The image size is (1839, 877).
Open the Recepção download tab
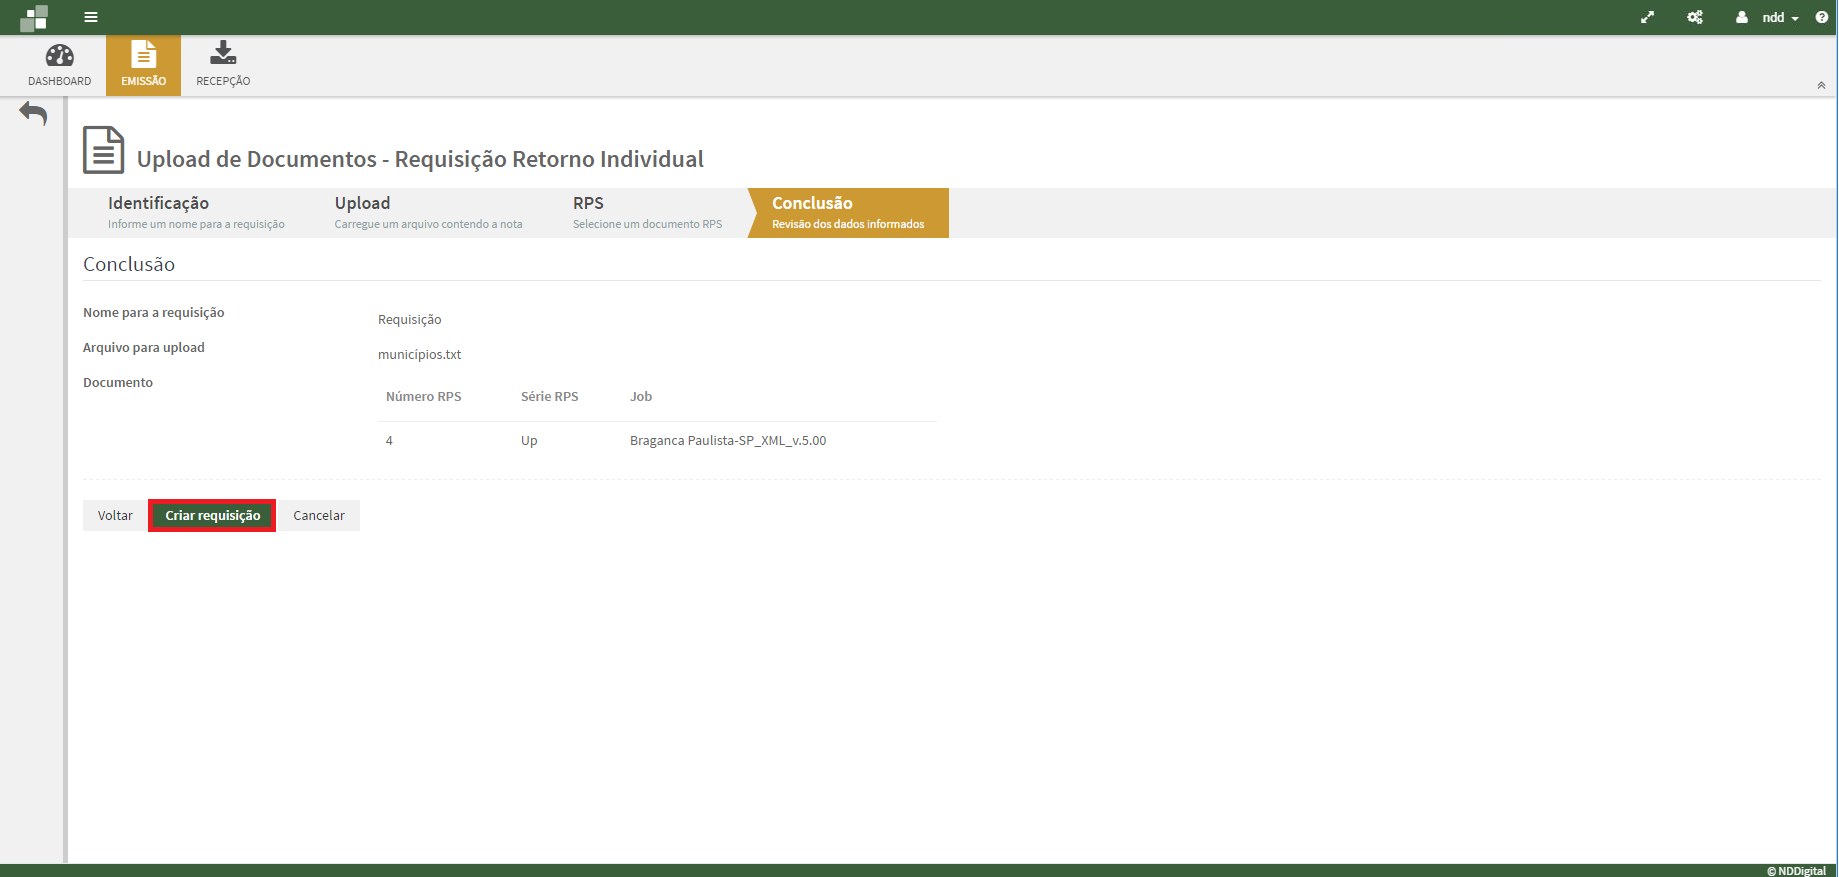223,65
